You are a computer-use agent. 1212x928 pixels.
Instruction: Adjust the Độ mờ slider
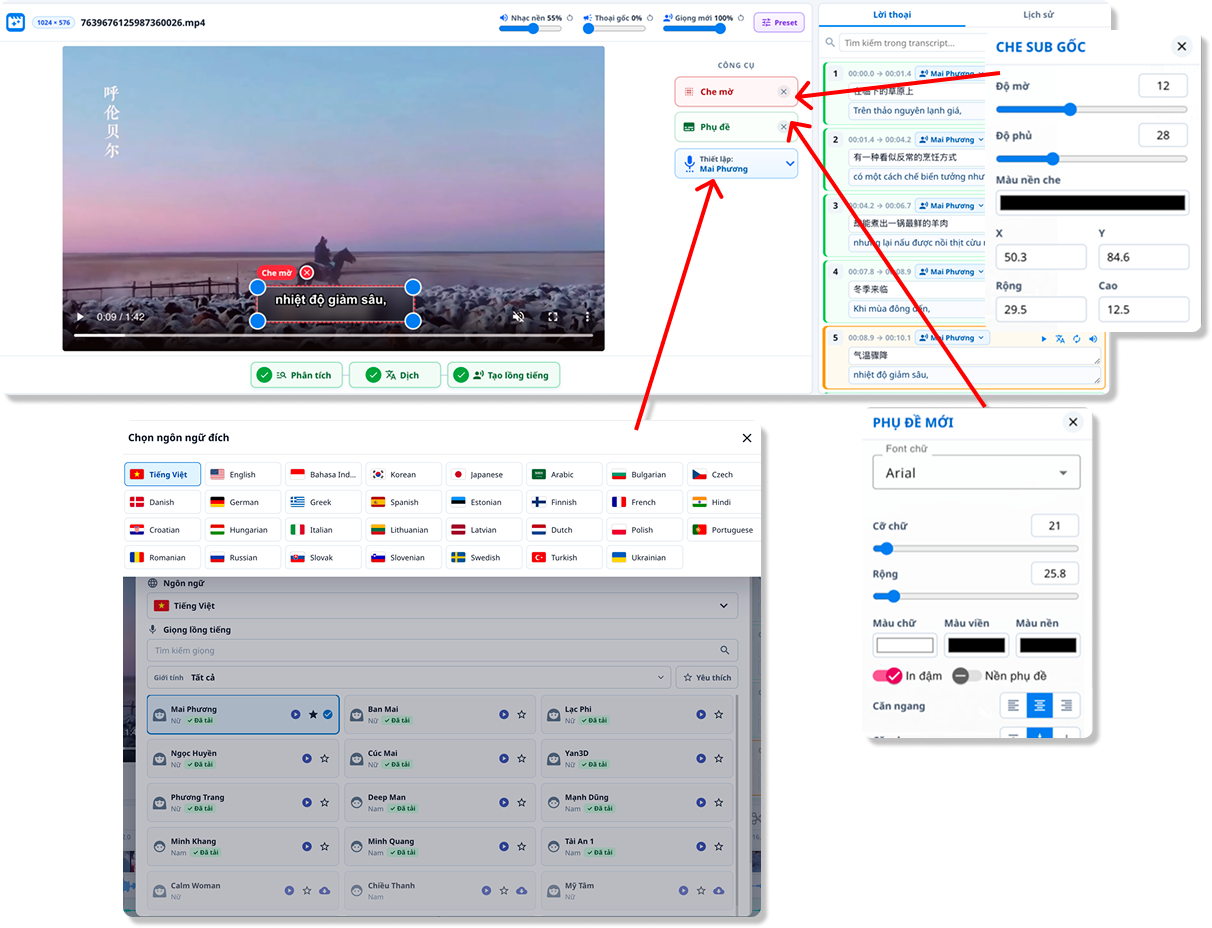(x=1092, y=109)
